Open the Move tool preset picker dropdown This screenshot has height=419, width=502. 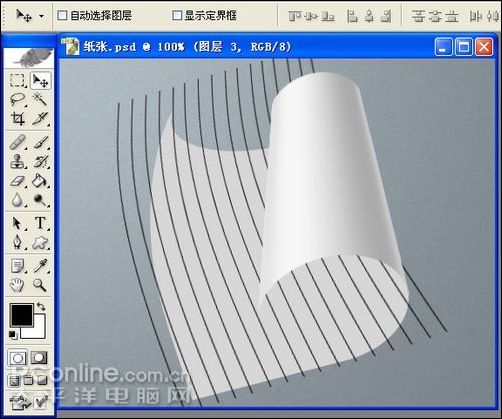click(41, 16)
